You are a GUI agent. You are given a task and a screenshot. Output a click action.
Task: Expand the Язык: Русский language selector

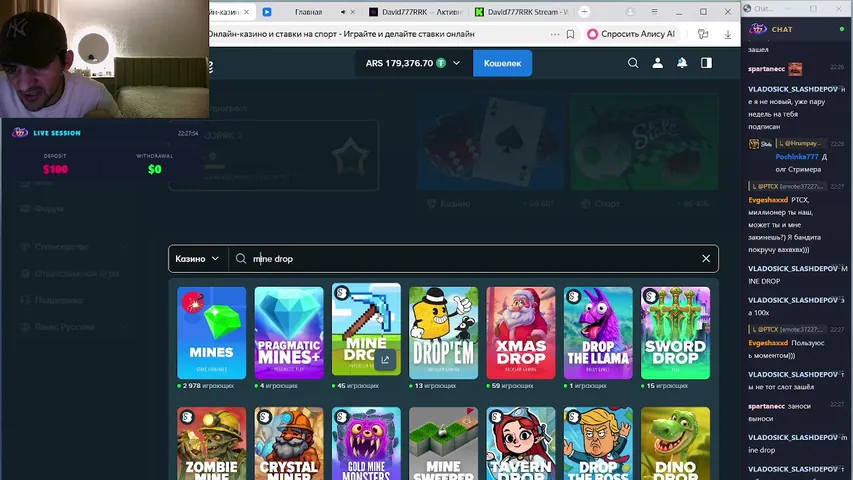(72, 327)
